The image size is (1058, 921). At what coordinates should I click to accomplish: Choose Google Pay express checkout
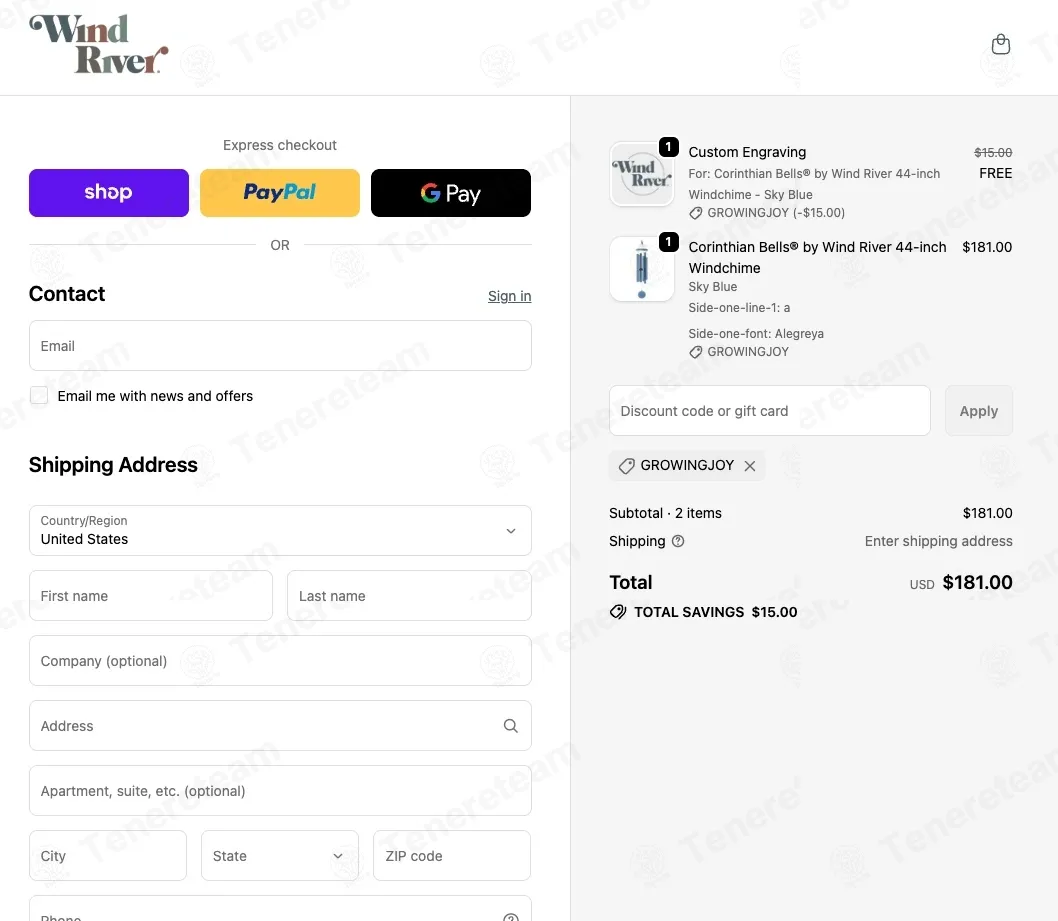pos(451,193)
